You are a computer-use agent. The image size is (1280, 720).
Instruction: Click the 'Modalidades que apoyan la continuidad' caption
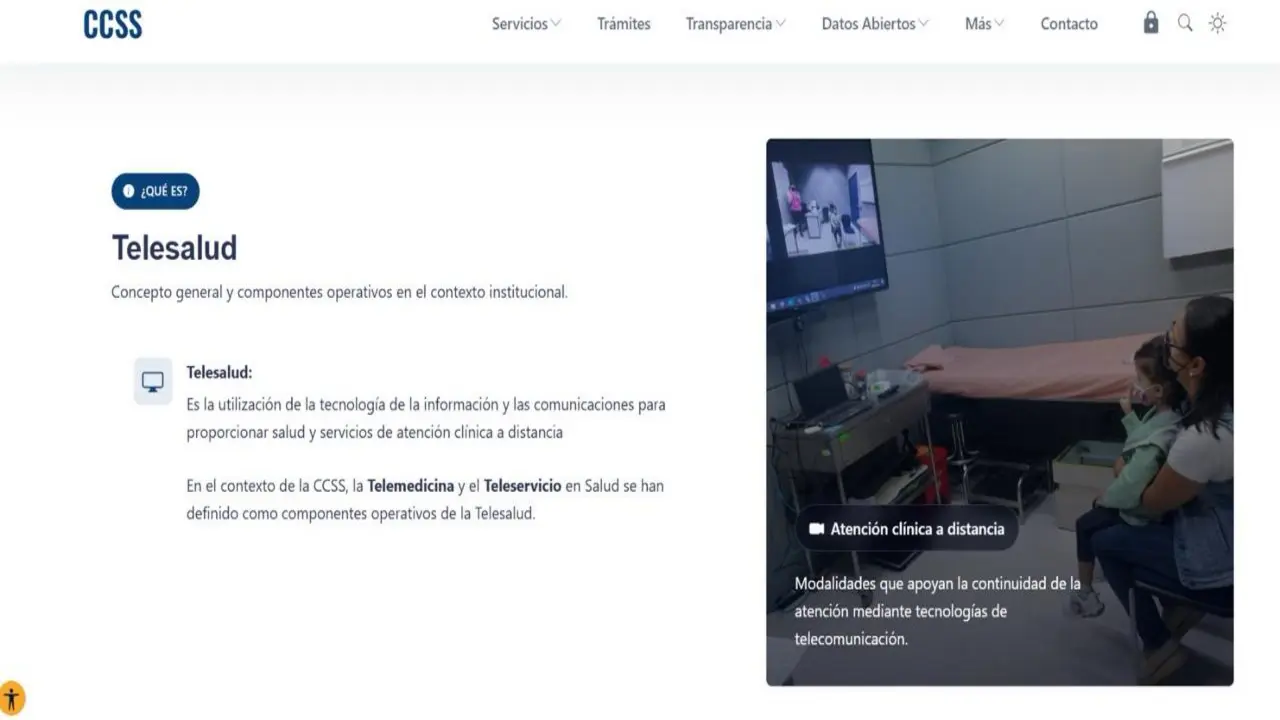coord(938,611)
